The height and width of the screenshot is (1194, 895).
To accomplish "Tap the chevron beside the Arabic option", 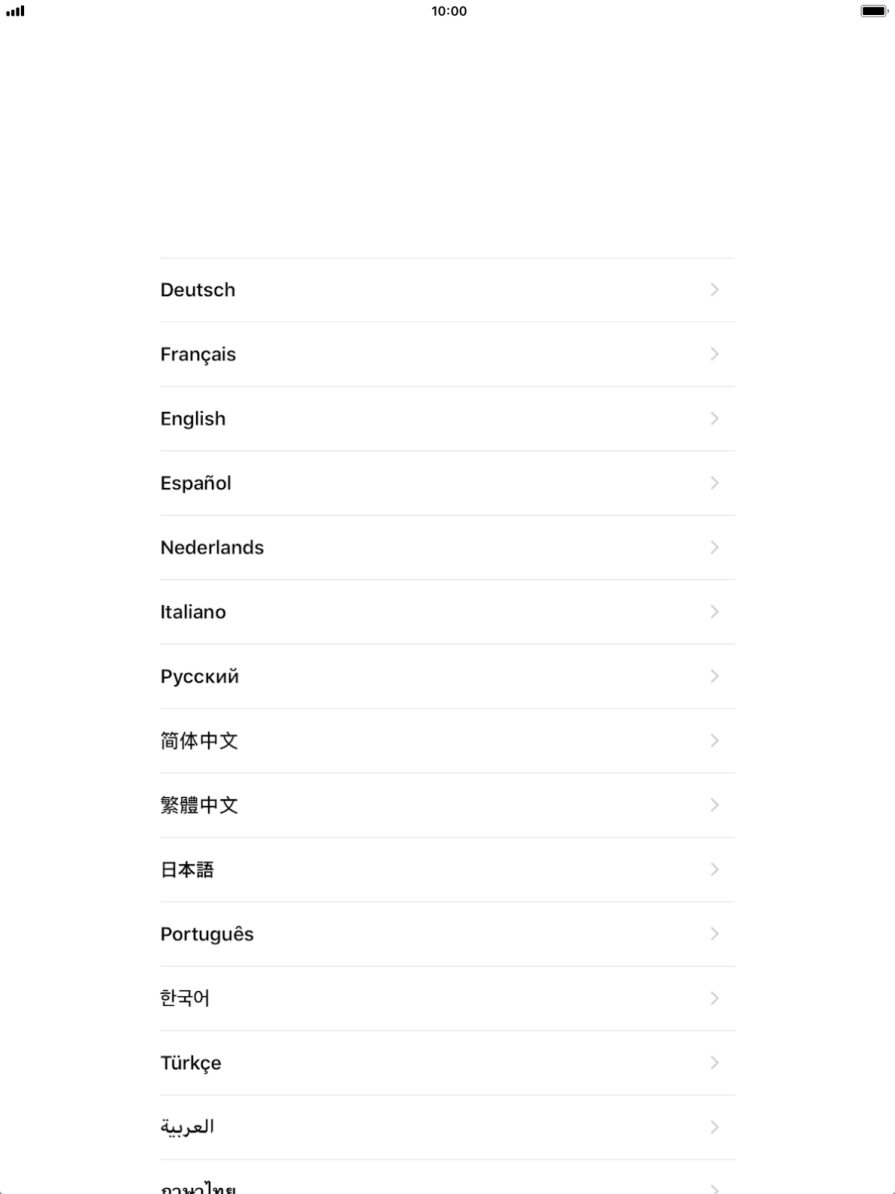I will point(714,1127).
